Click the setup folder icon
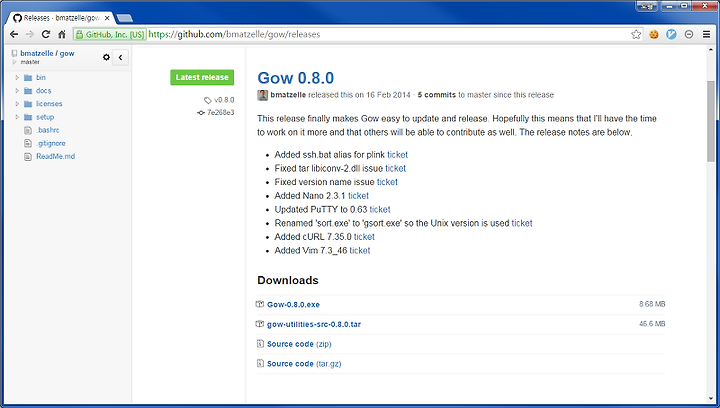Screen dimensions: 720x408 pyautogui.click(x=28, y=117)
